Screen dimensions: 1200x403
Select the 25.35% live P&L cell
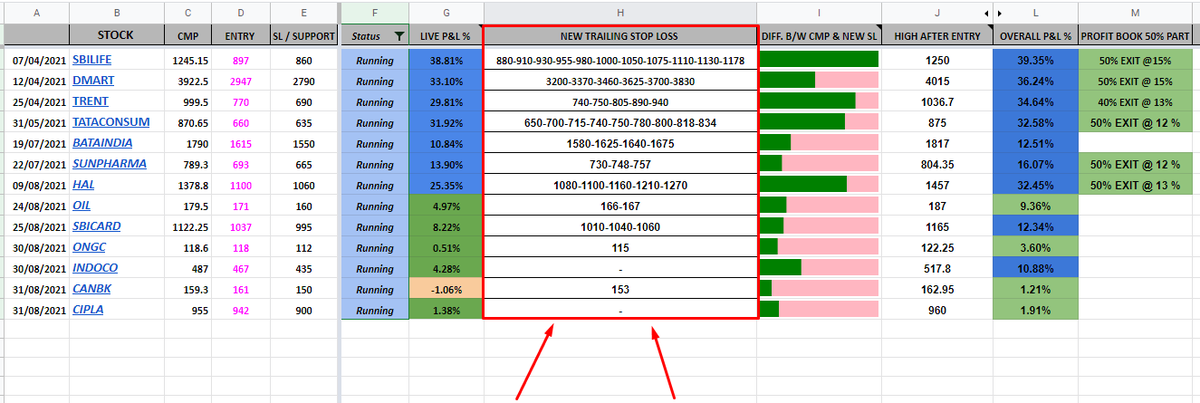point(446,184)
